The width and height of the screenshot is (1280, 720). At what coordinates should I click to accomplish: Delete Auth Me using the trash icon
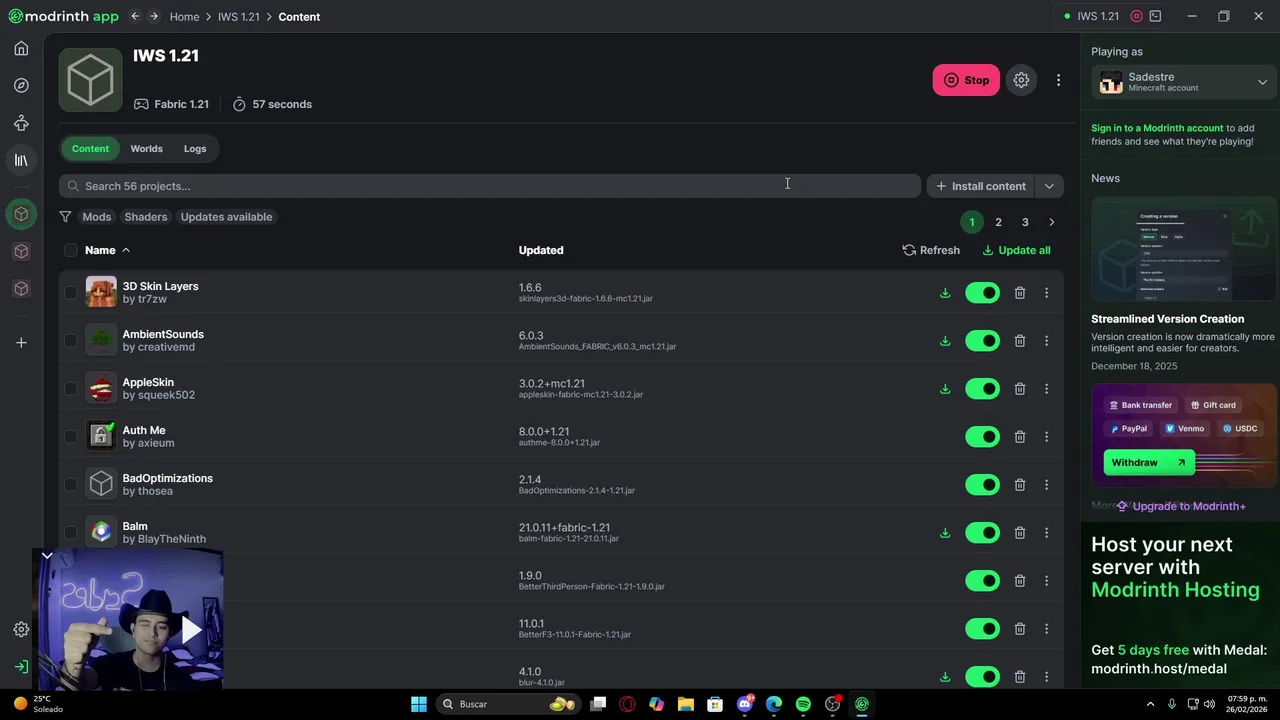[1020, 437]
